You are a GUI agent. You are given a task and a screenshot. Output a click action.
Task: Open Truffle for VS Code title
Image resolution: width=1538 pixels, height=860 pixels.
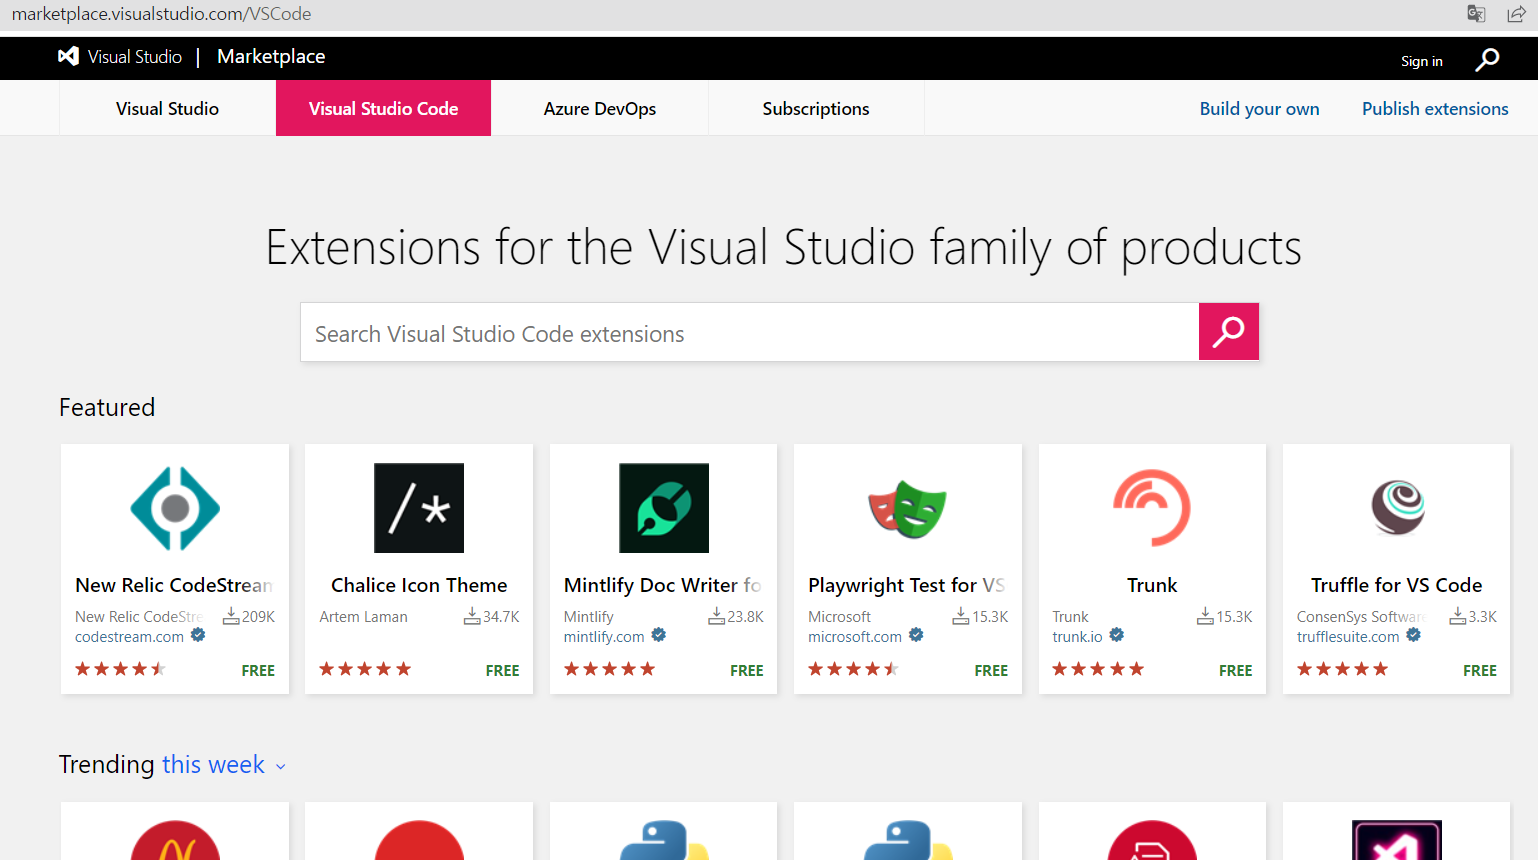[1397, 585]
